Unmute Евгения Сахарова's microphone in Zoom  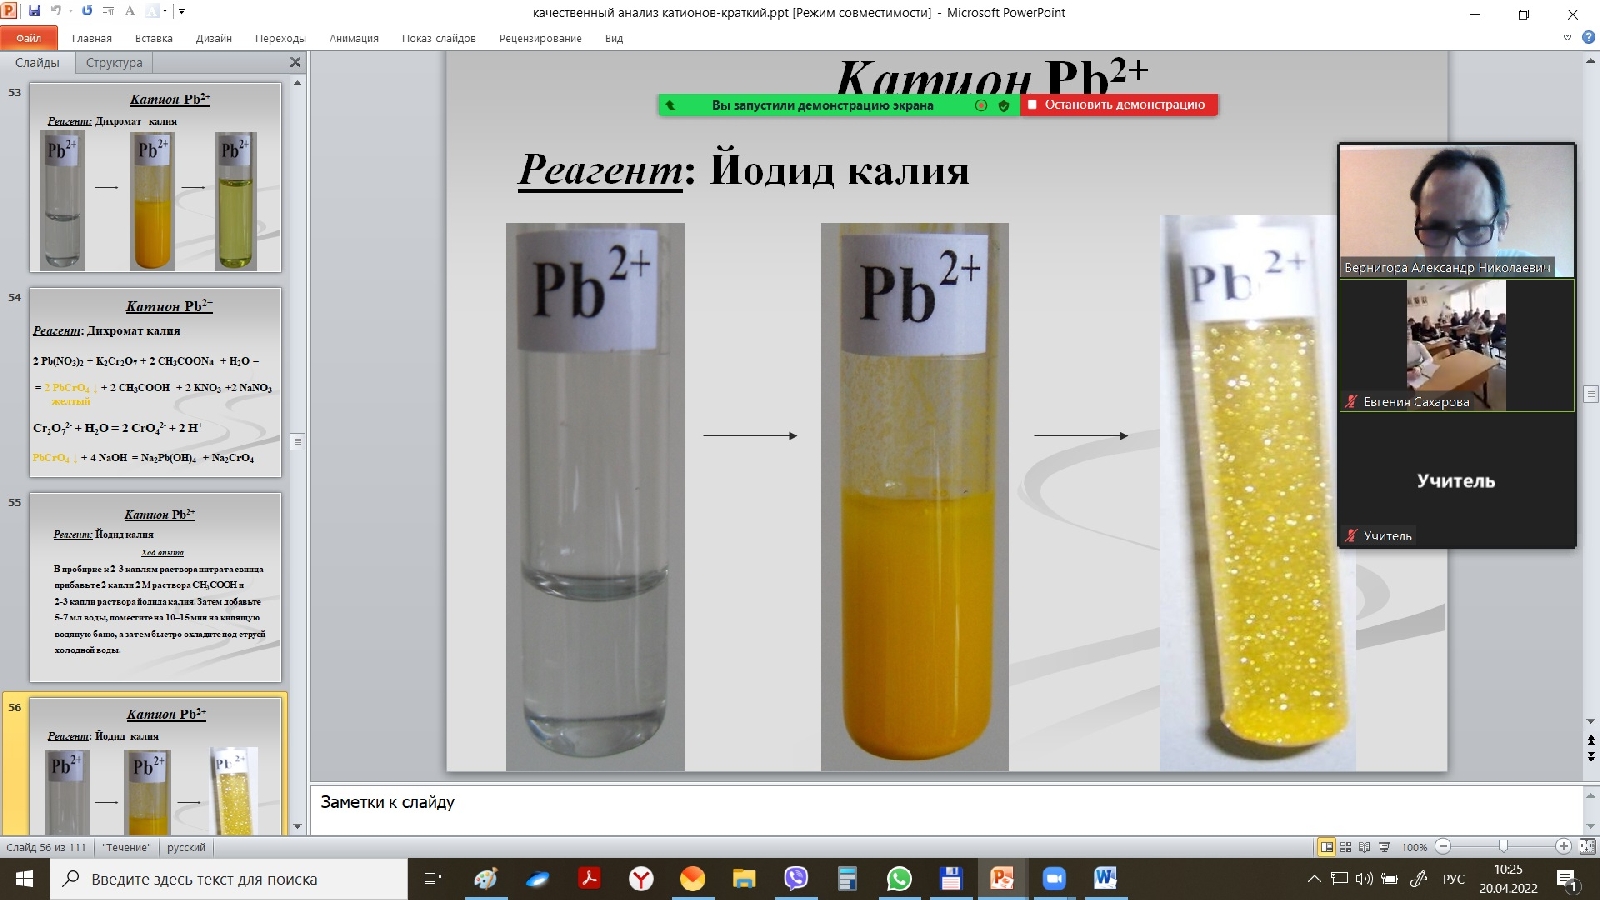click(1350, 403)
